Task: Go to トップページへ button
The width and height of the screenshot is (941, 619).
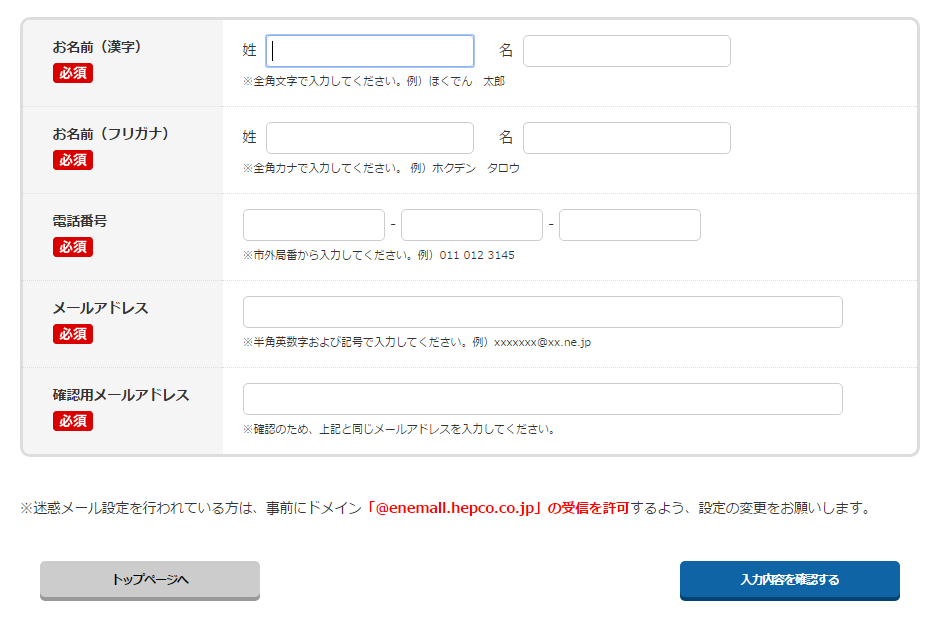Action: (x=150, y=580)
